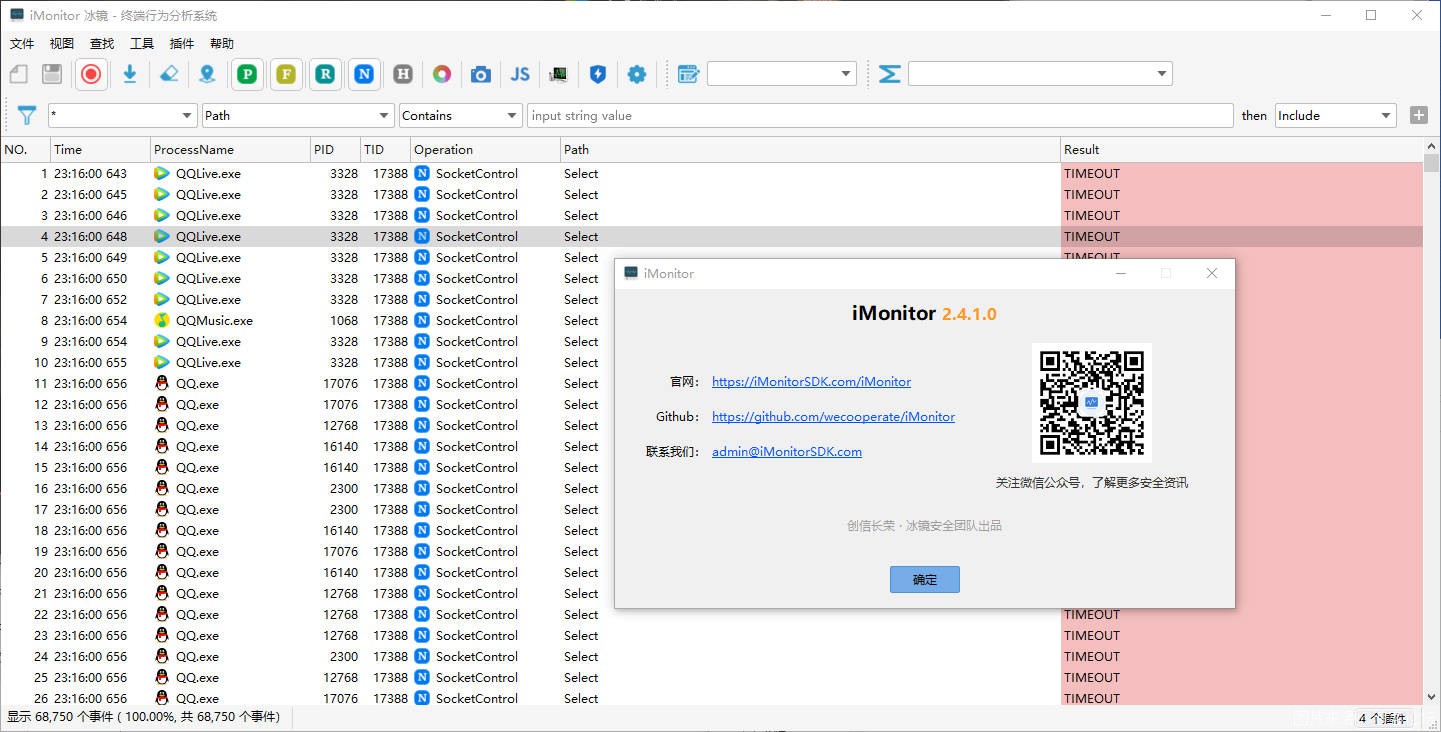Screen dimensions: 1441x732
Task: Click the QR code image
Action: [1092, 403]
